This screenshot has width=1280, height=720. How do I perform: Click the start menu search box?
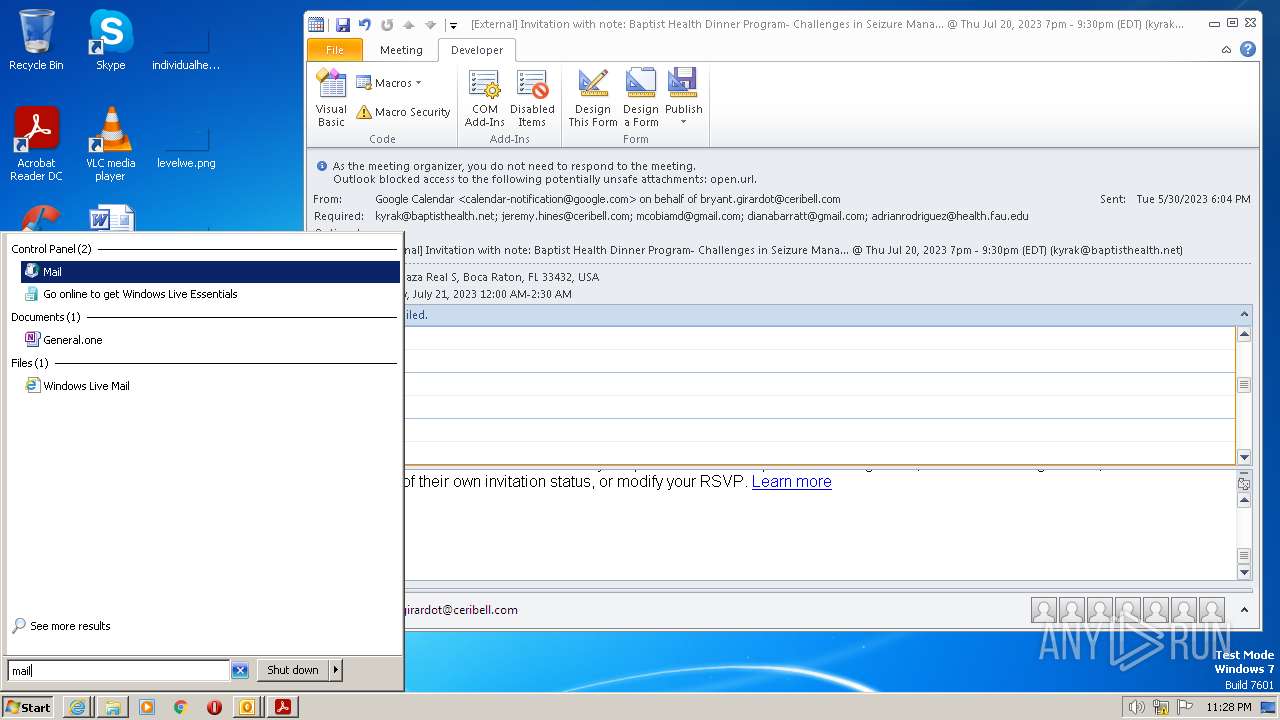point(118,671)
